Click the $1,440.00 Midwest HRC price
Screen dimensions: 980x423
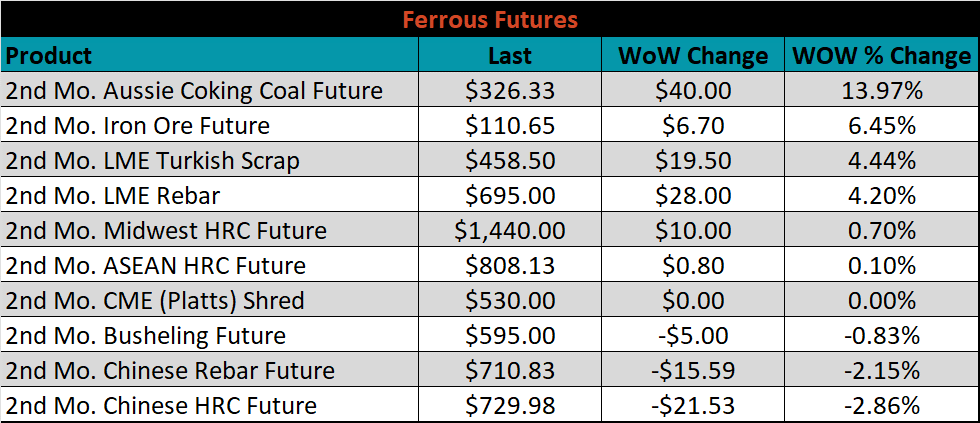coord(510,230)
